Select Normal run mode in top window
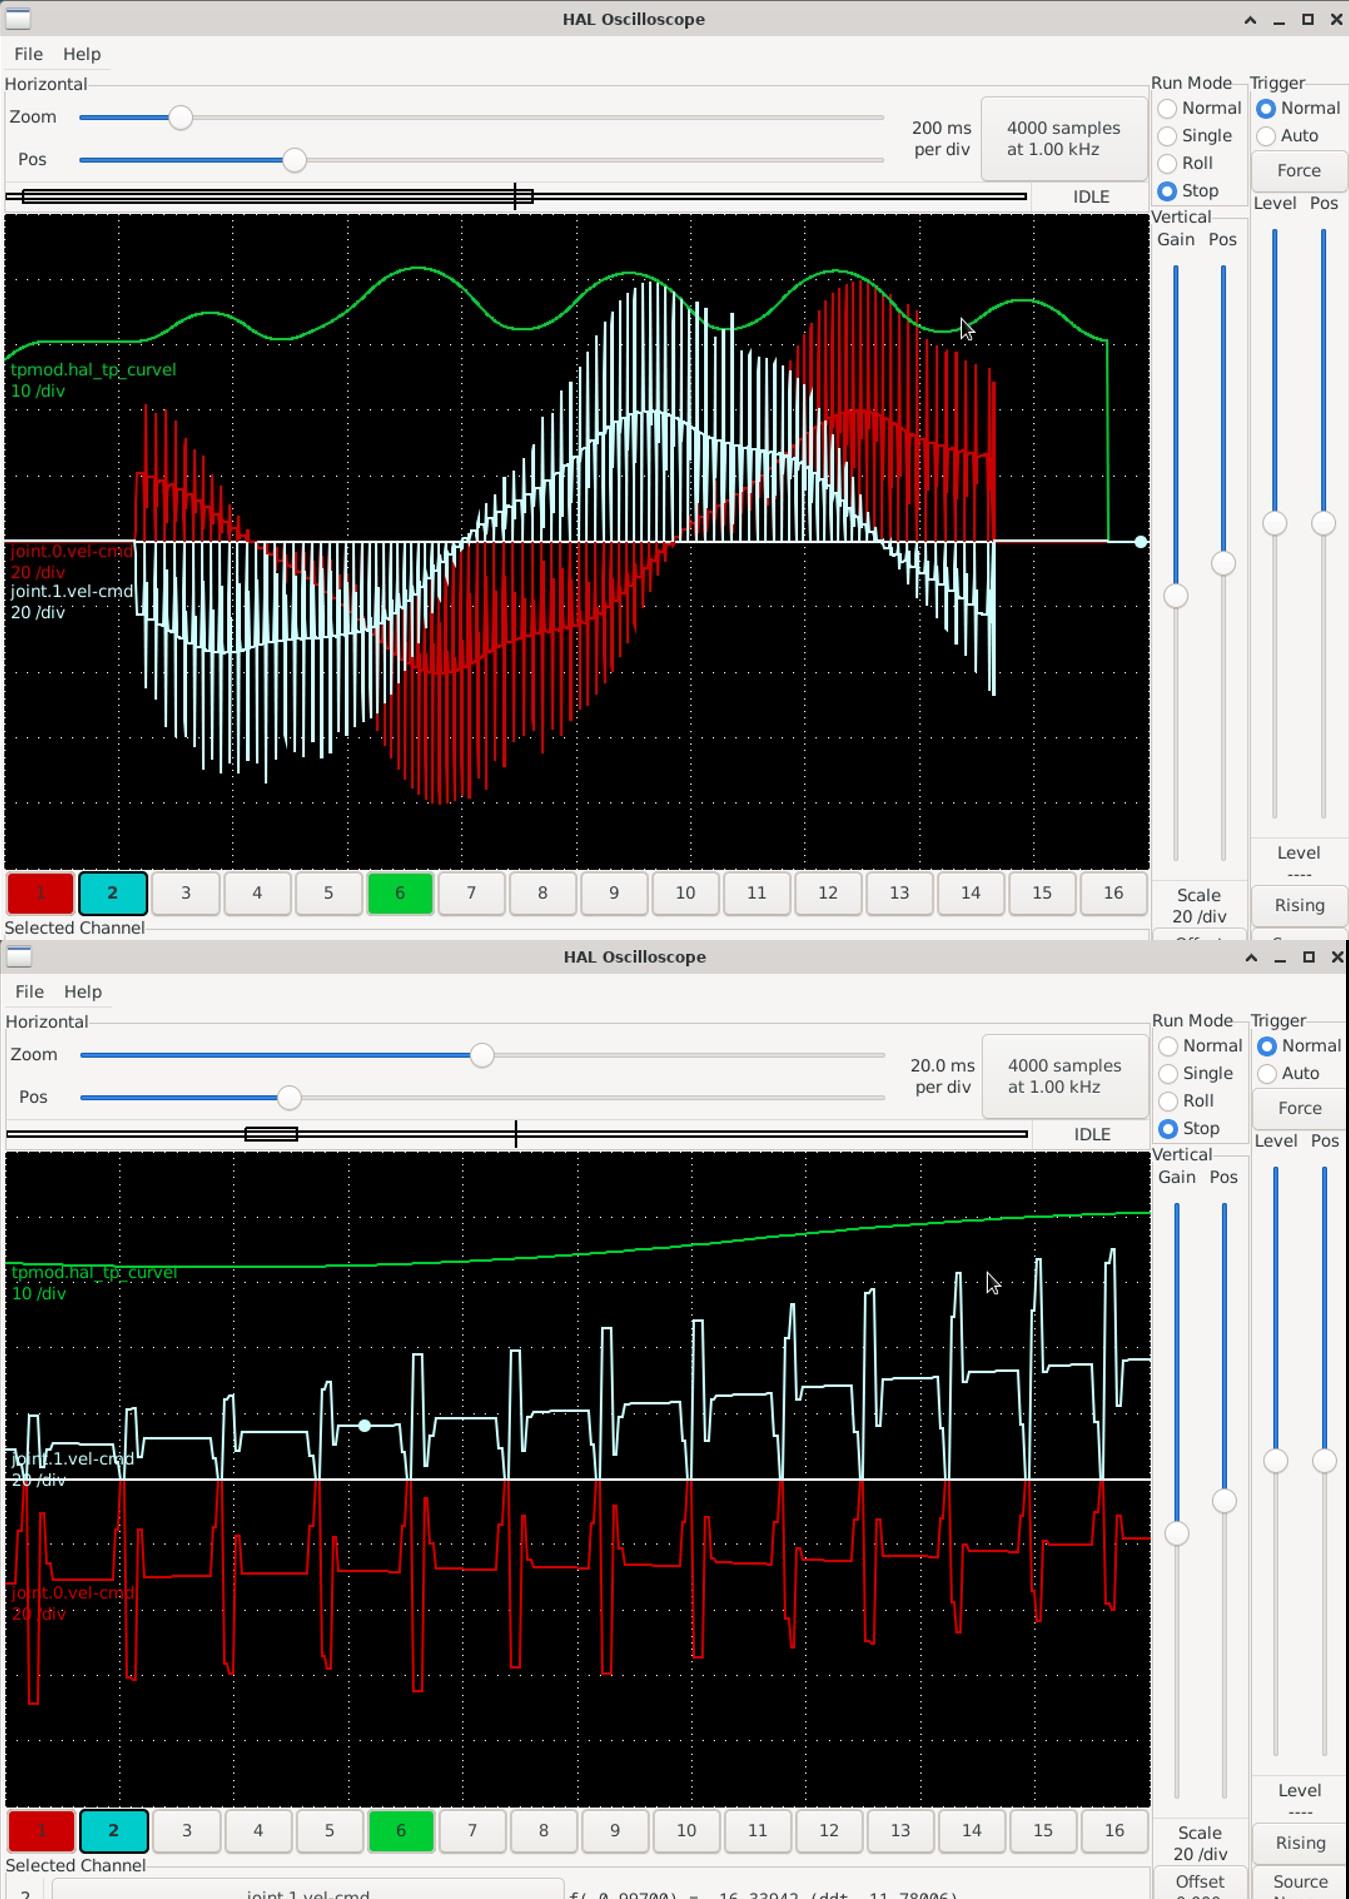1349x1899 pixels. [1199, 108]
